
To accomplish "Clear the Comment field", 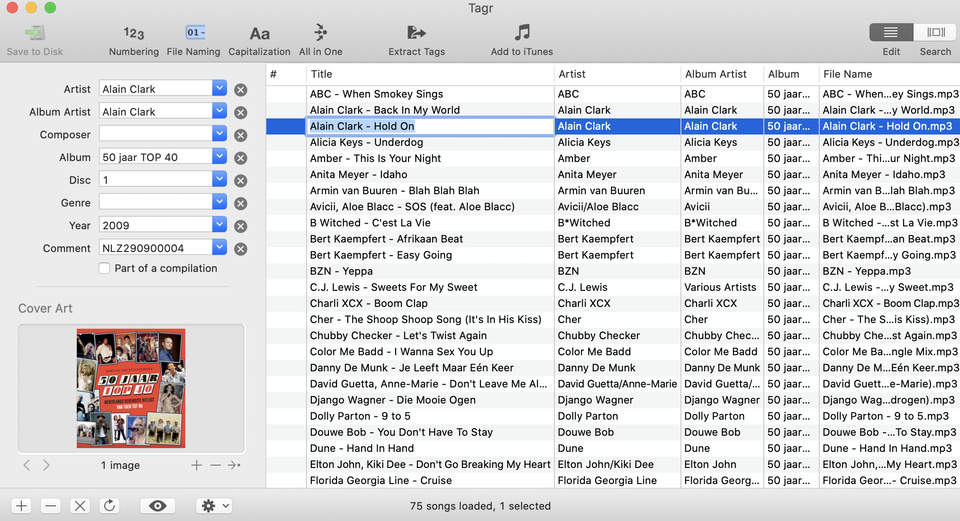I will (x=241, y=249).
